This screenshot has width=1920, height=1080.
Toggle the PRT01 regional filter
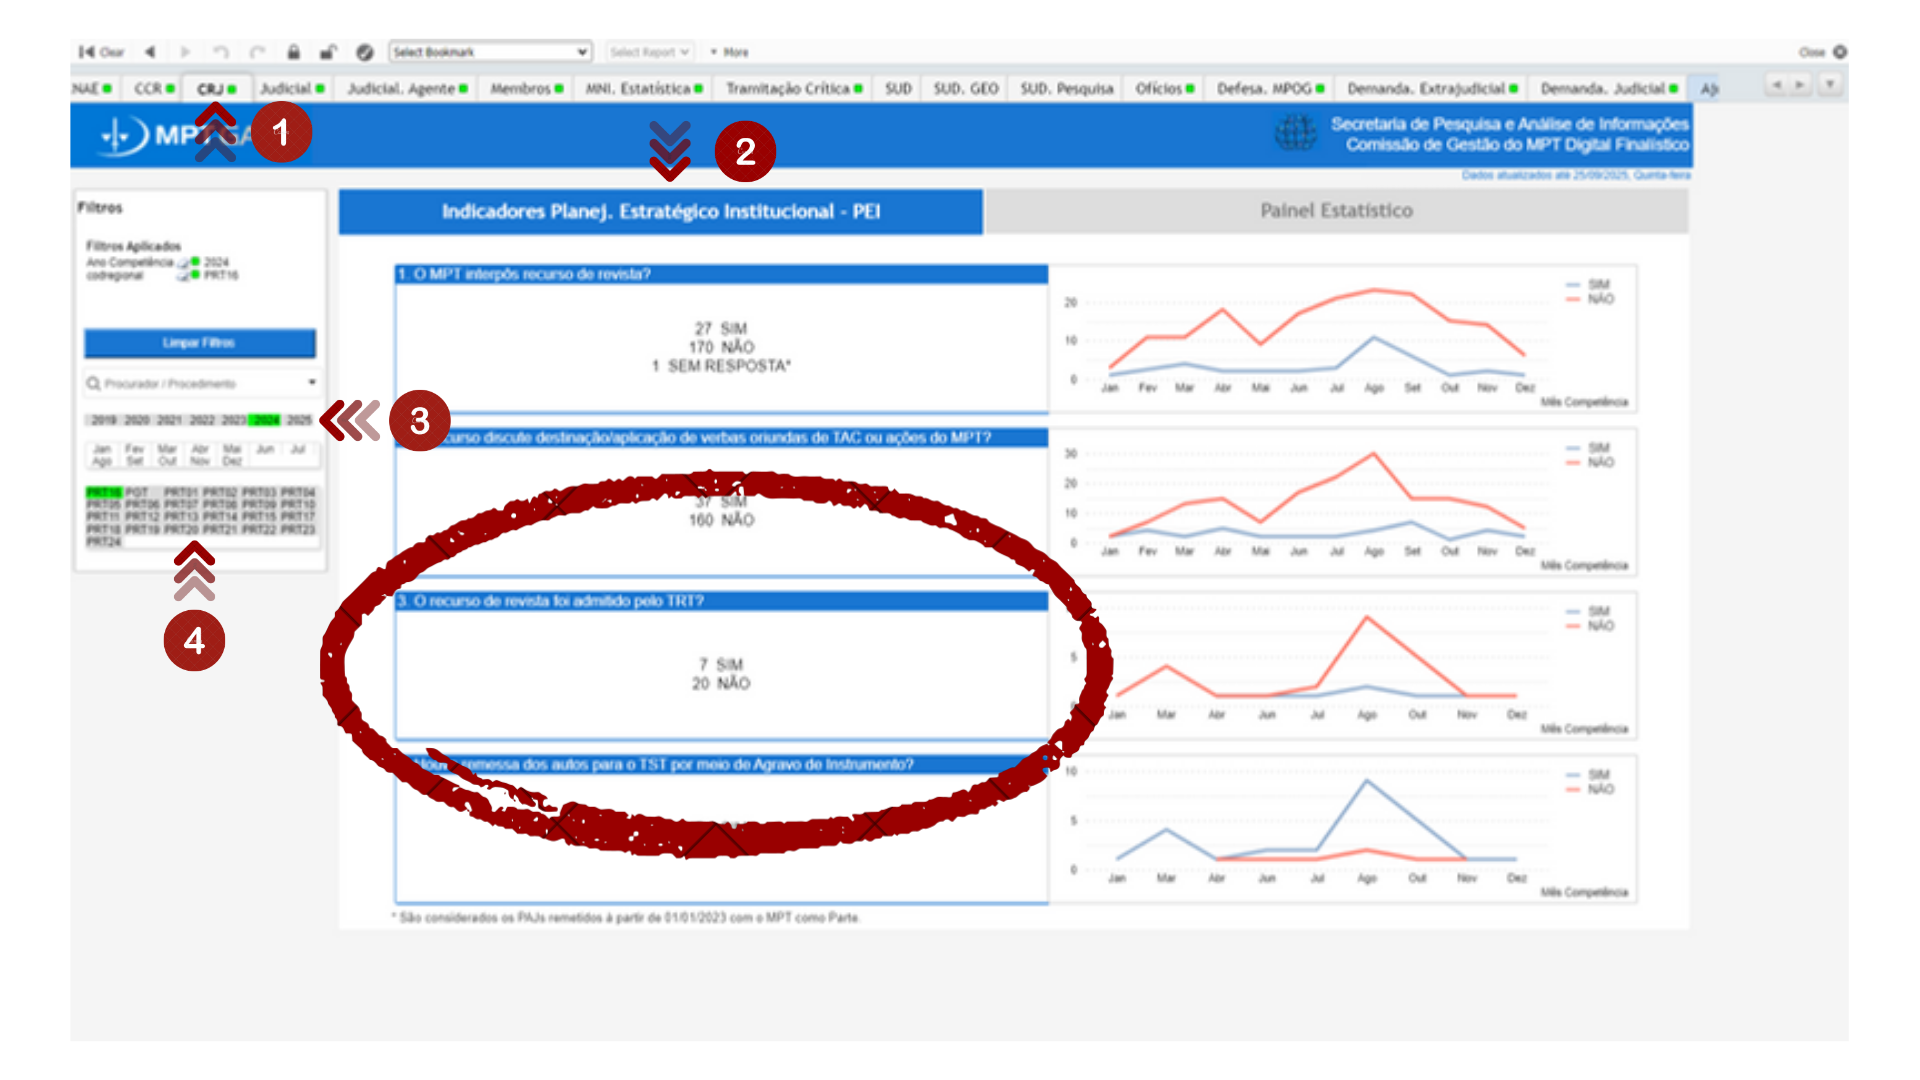(180, 492)
